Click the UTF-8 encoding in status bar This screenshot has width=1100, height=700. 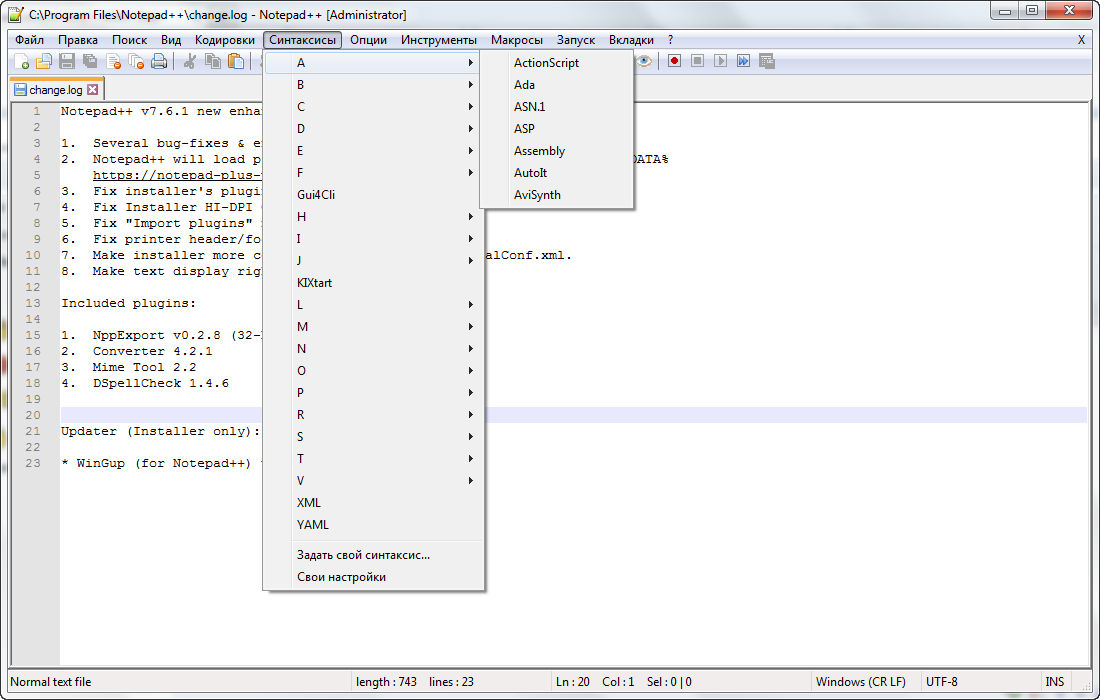tap(942, 682)
